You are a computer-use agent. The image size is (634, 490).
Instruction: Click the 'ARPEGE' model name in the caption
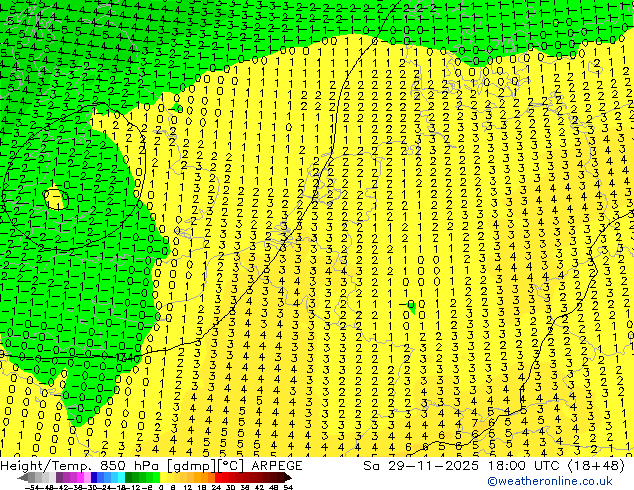pyautogui.click(x=277, y=466)
